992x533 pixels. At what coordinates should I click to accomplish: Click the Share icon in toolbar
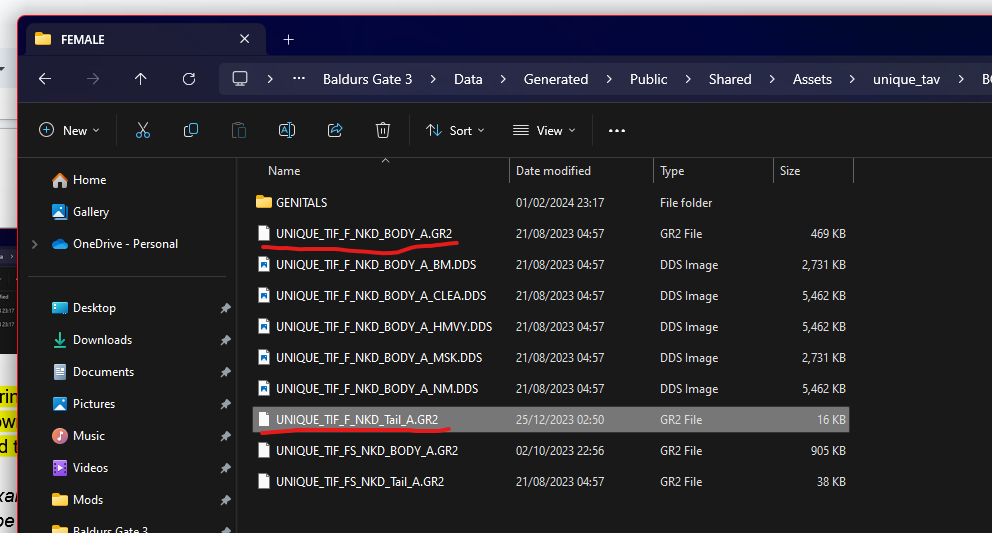click(335, 130)
